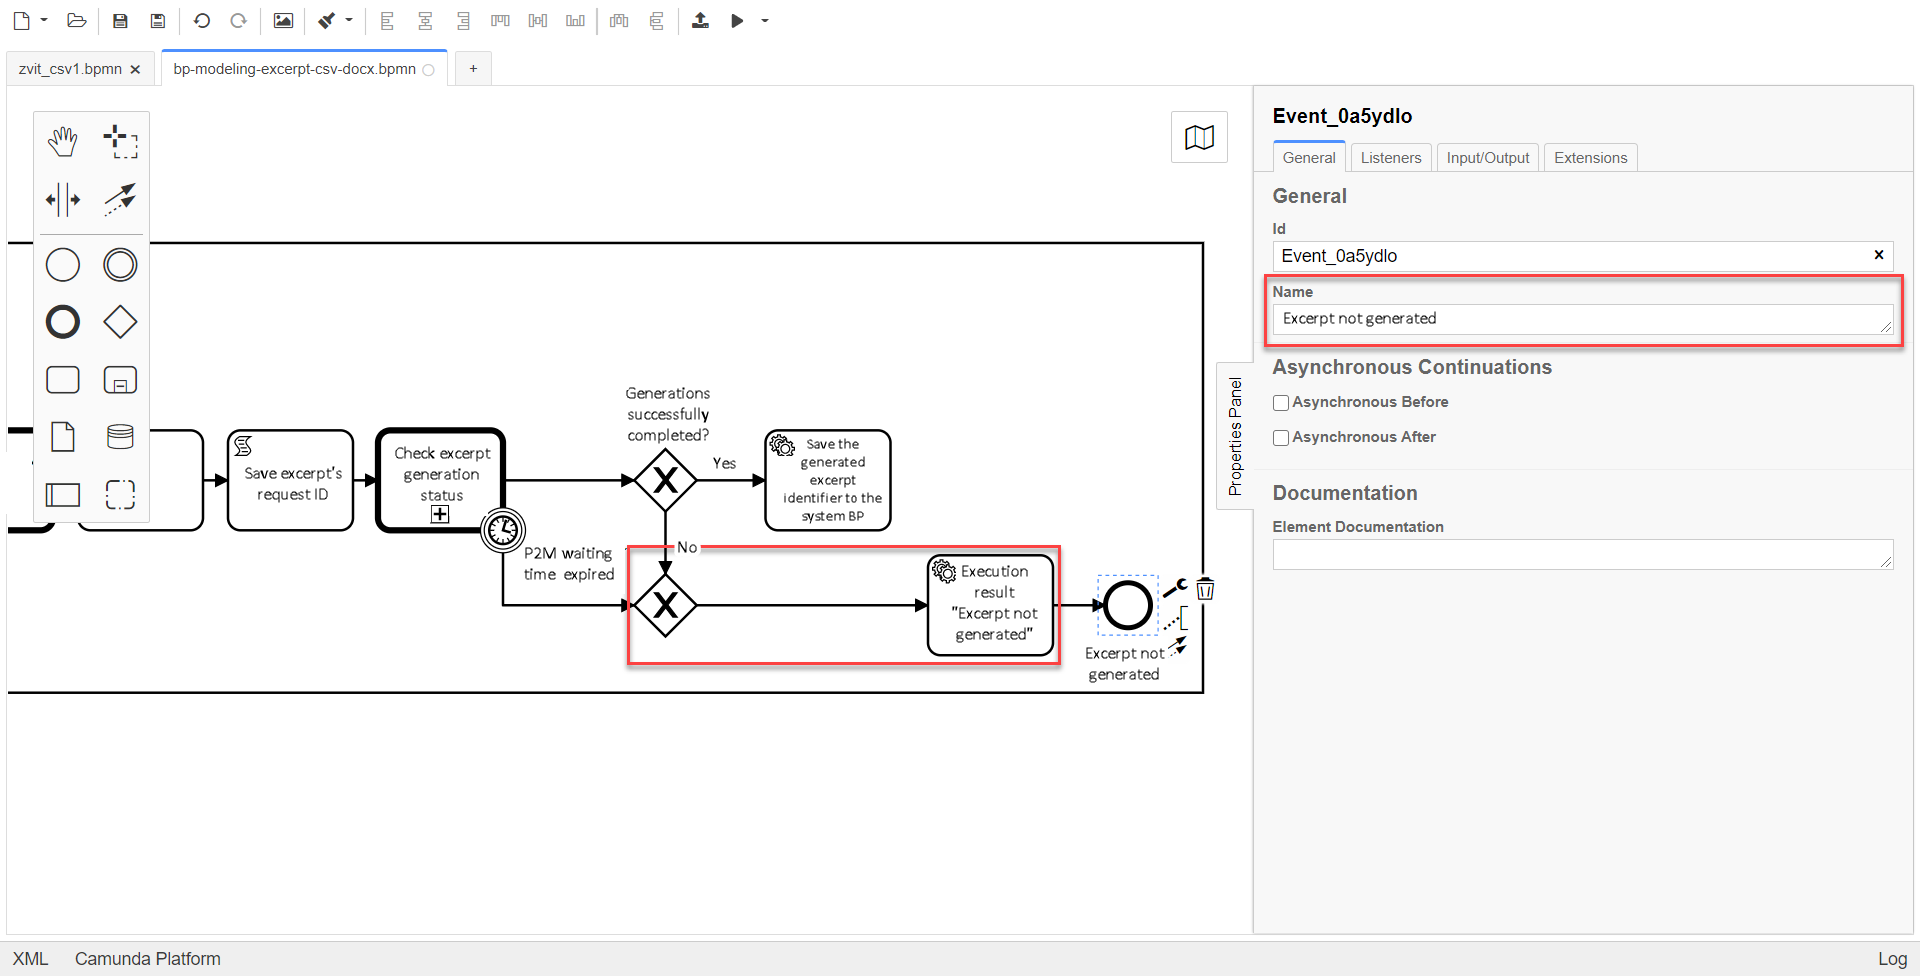
Task: Open the General properties tab
Action: click(x=1309, y=158)
